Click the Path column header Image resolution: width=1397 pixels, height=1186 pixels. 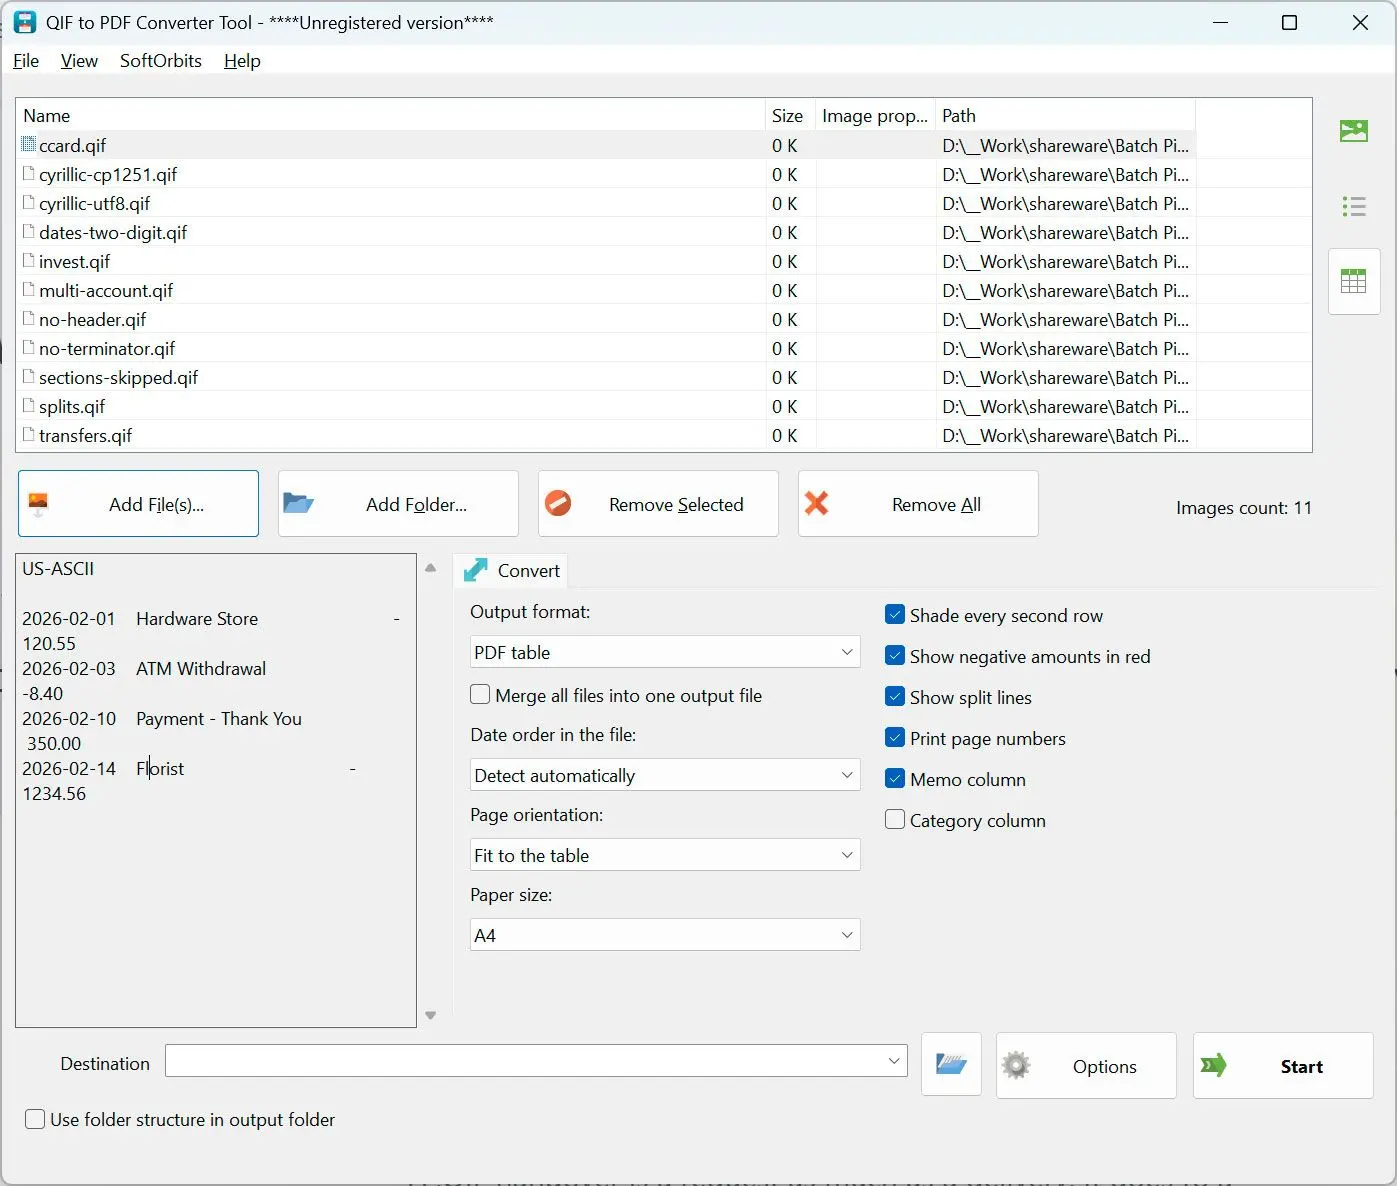pyautogui.click(x=1065, y=115)
